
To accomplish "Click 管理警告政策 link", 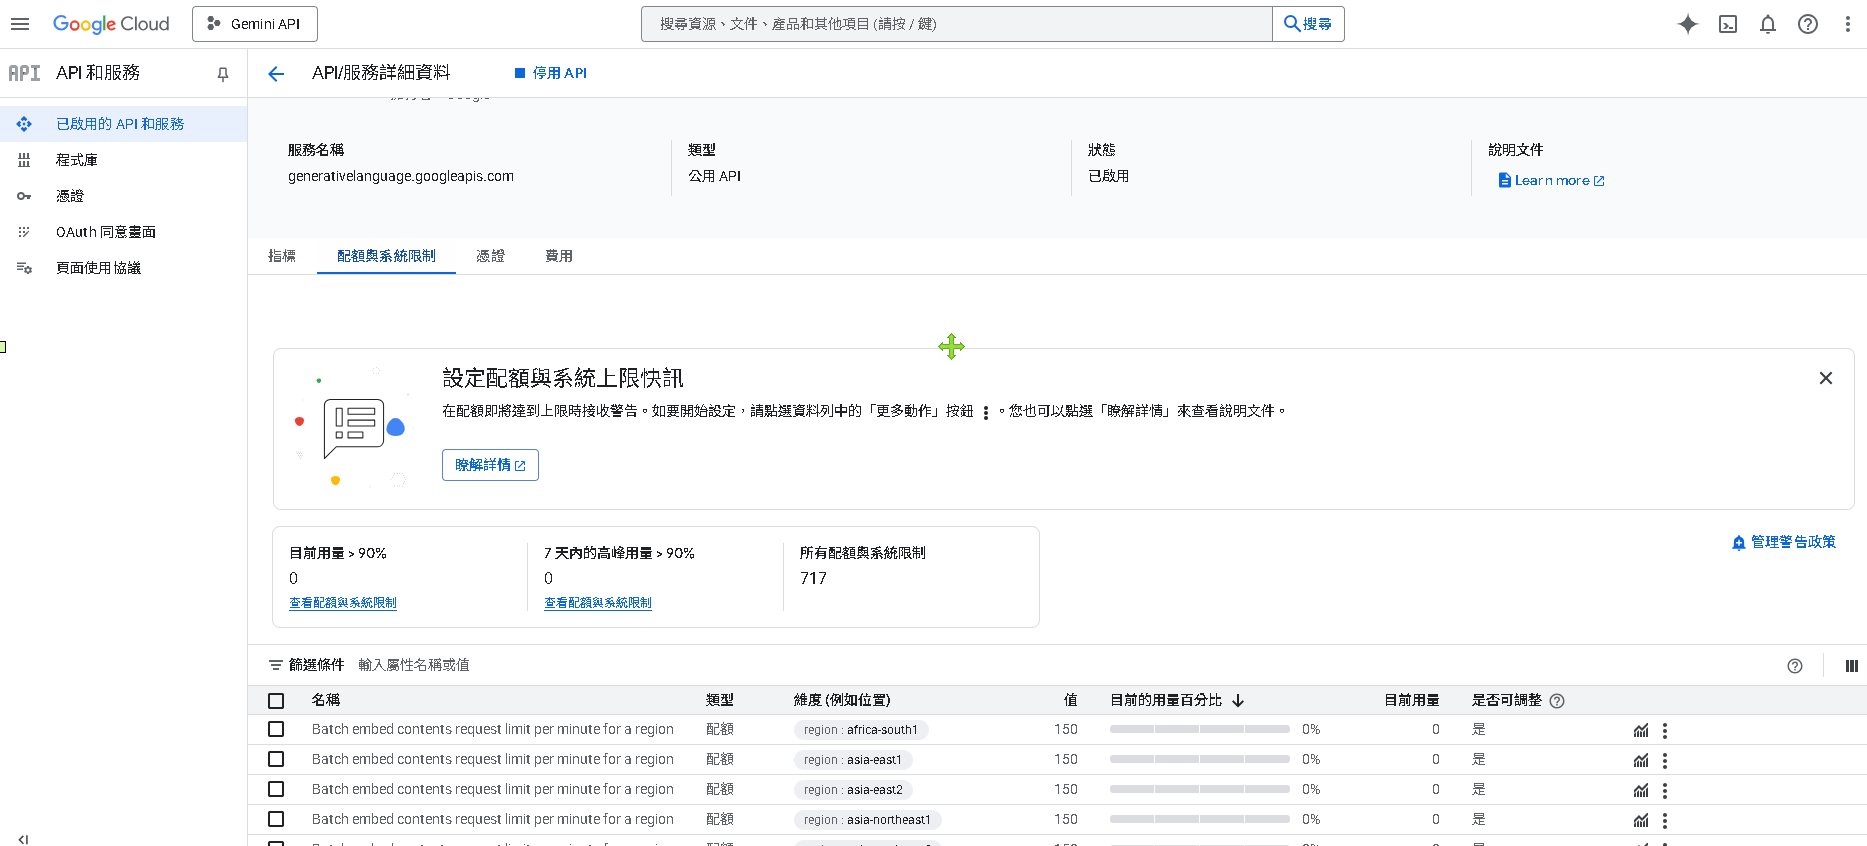I will point(1784,542).
